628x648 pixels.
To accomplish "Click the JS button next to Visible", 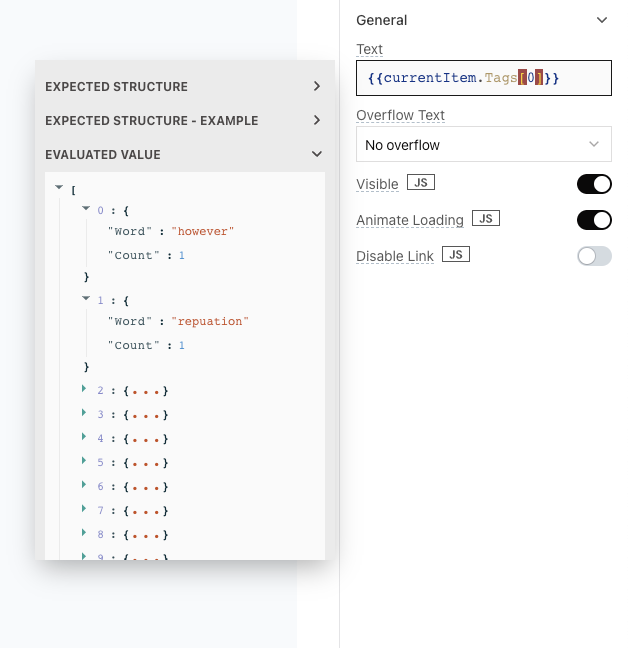I will coord(421,182).
